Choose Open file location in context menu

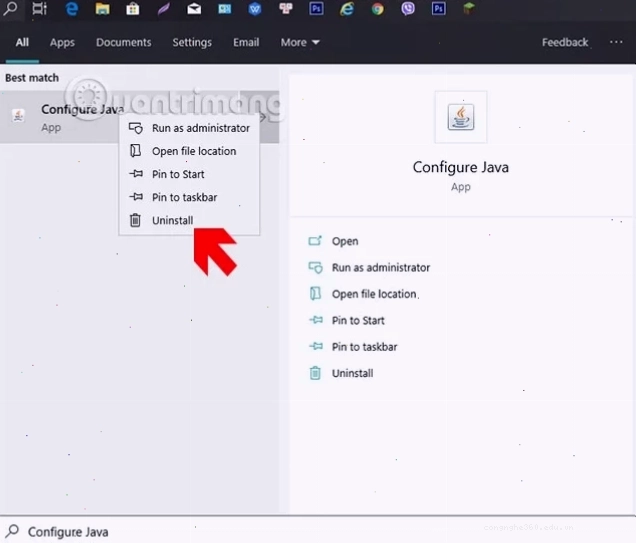[189, 151]
